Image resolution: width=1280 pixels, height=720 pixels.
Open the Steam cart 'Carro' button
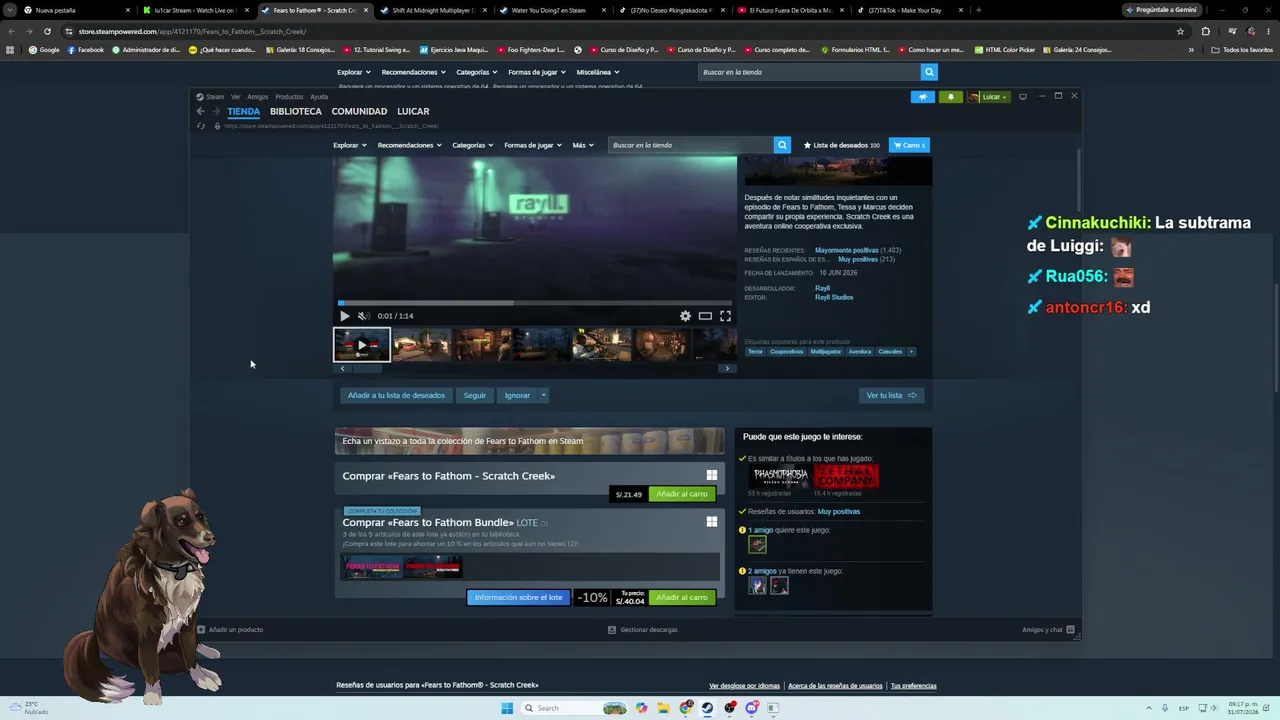[x=909, y=145]
